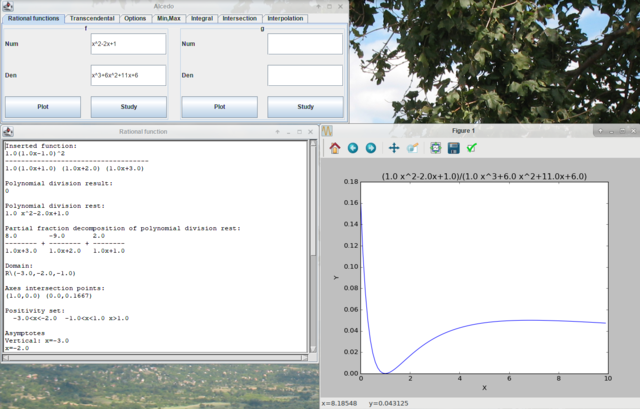Open the Integral tab
Image resolution: width=640 pixels, height=409 pixels.
point(202,18)
